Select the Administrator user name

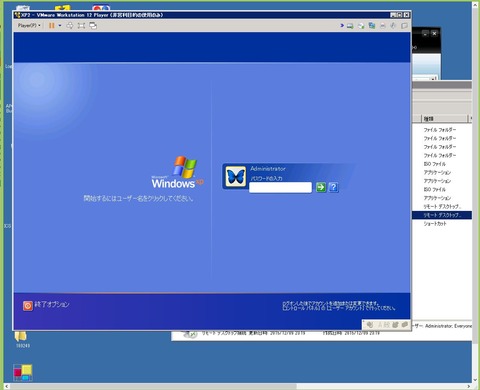(268, 169)
